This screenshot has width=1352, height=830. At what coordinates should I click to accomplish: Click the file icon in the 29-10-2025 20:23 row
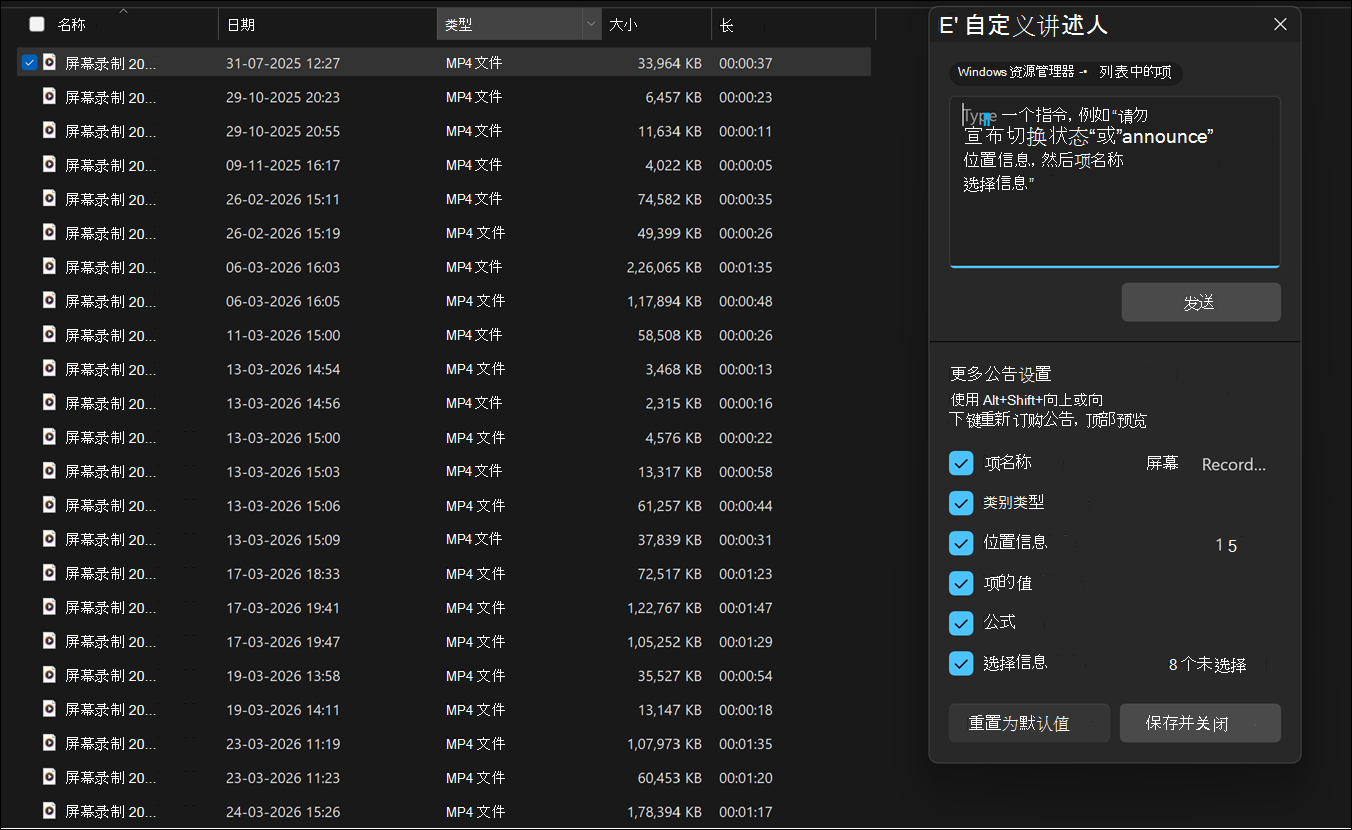click(48, 97)
